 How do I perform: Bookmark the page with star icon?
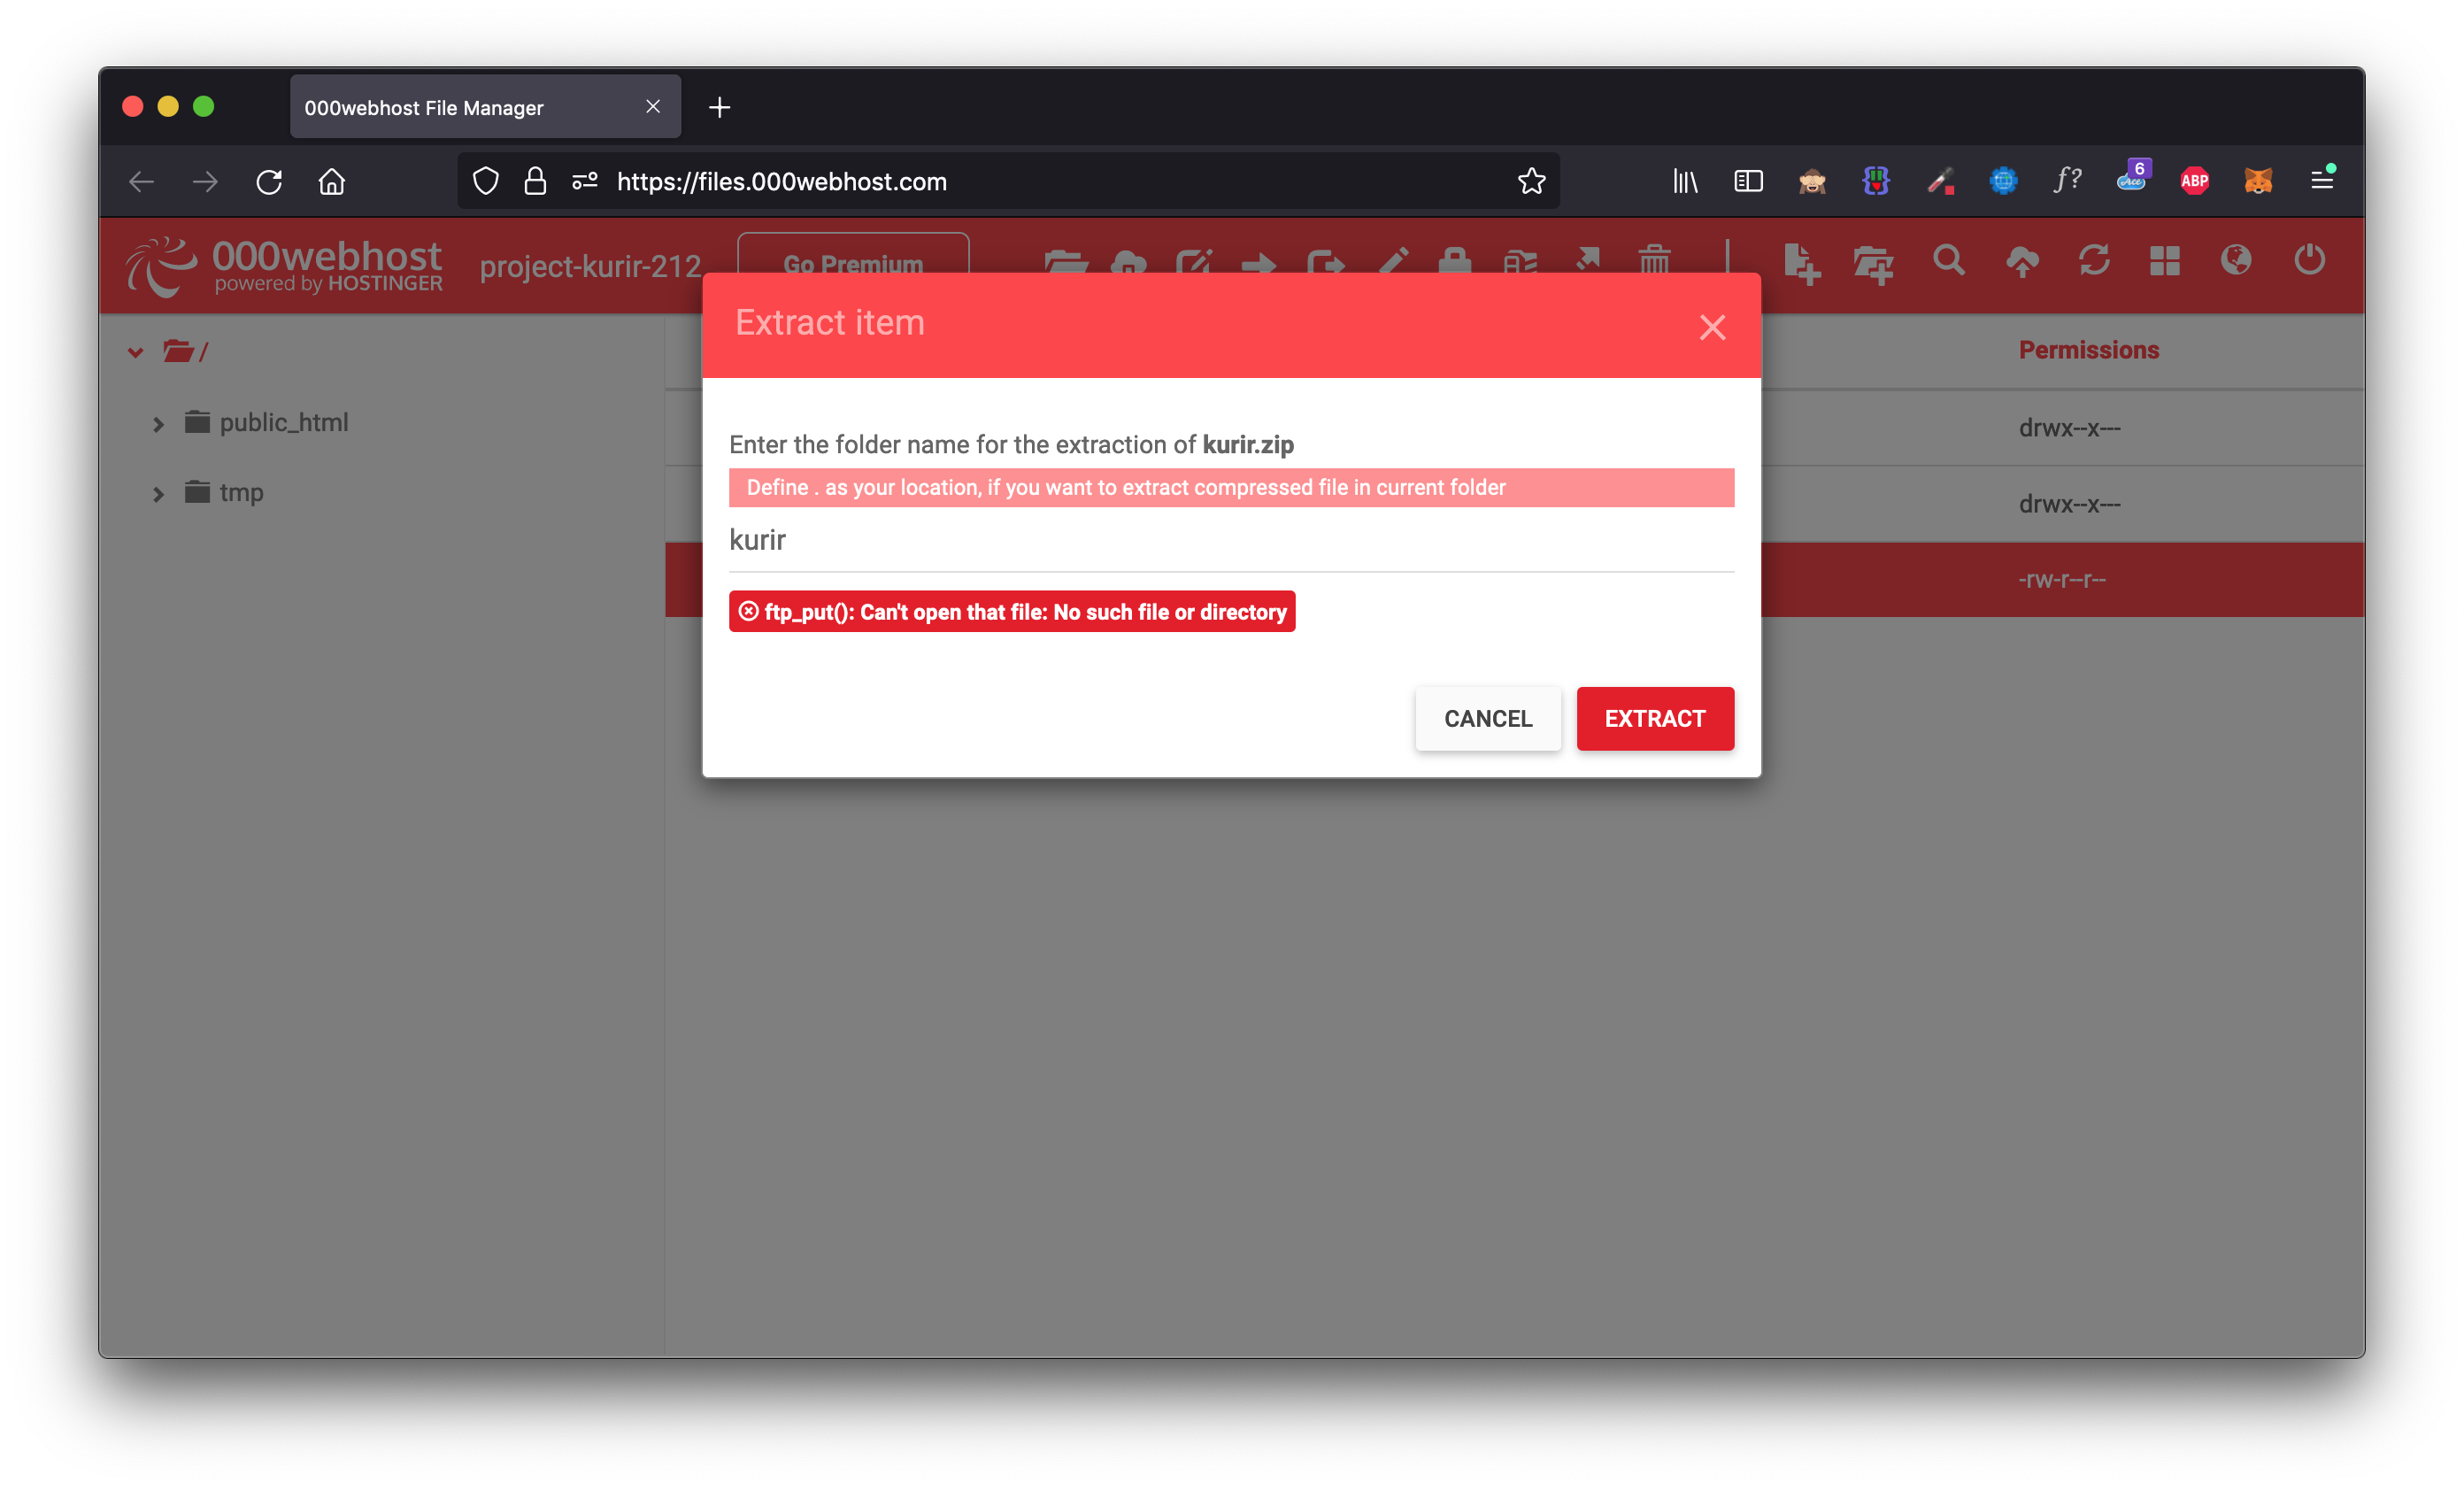(1531, 181)
